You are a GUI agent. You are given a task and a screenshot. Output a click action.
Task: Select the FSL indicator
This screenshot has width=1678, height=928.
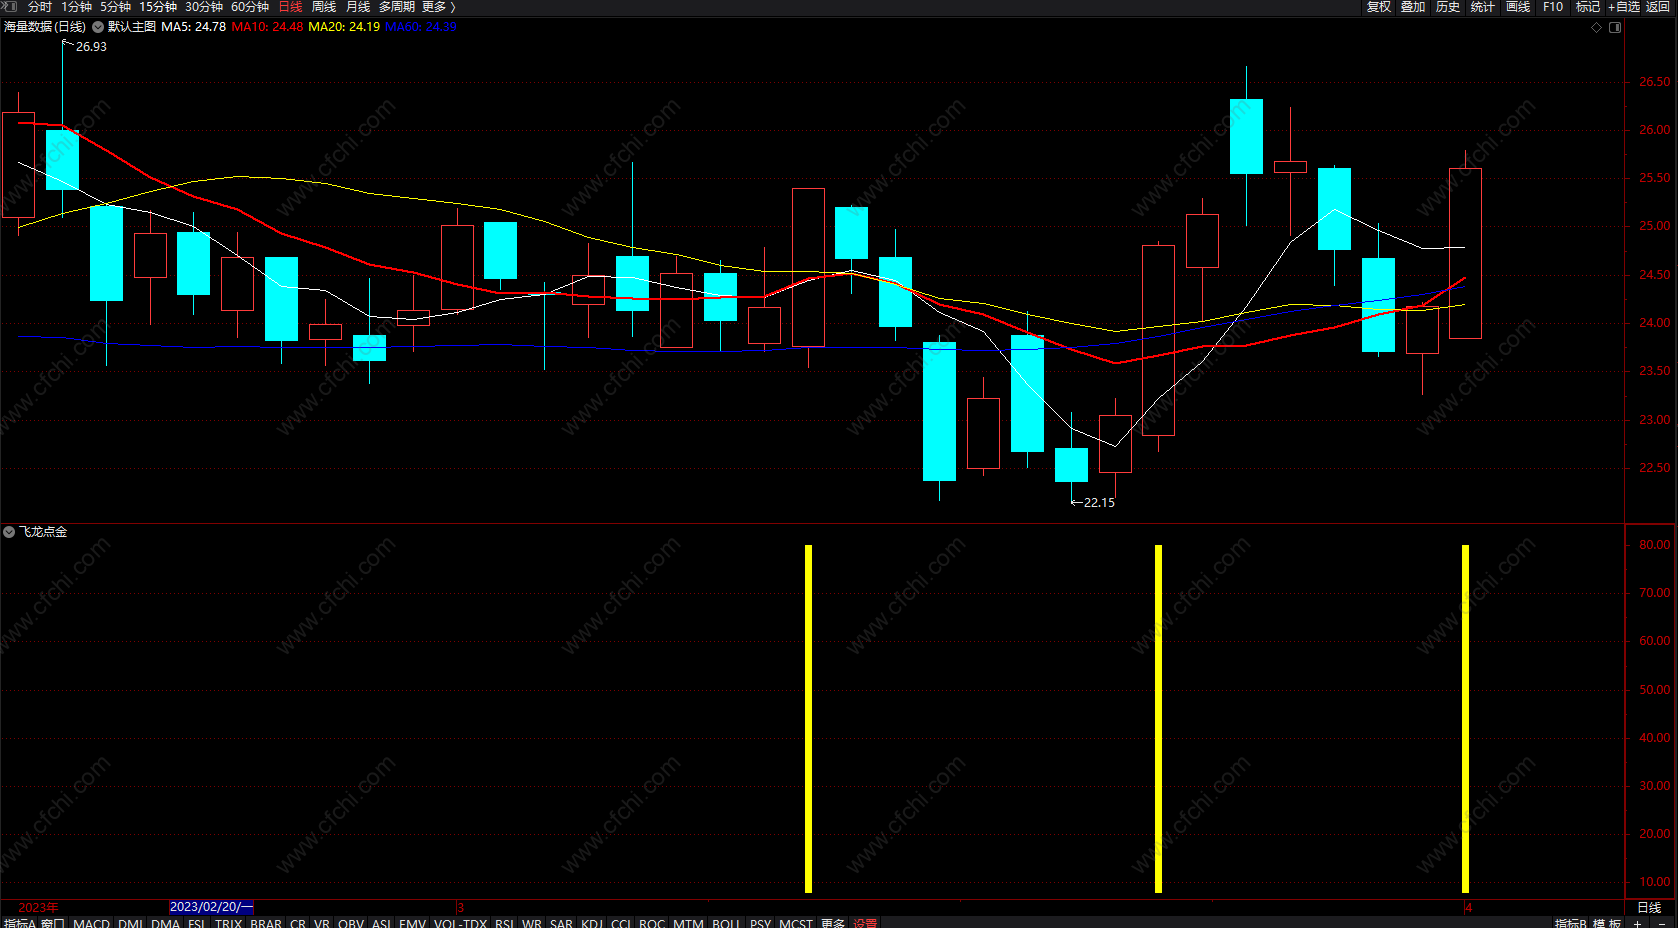click(197, 923)
